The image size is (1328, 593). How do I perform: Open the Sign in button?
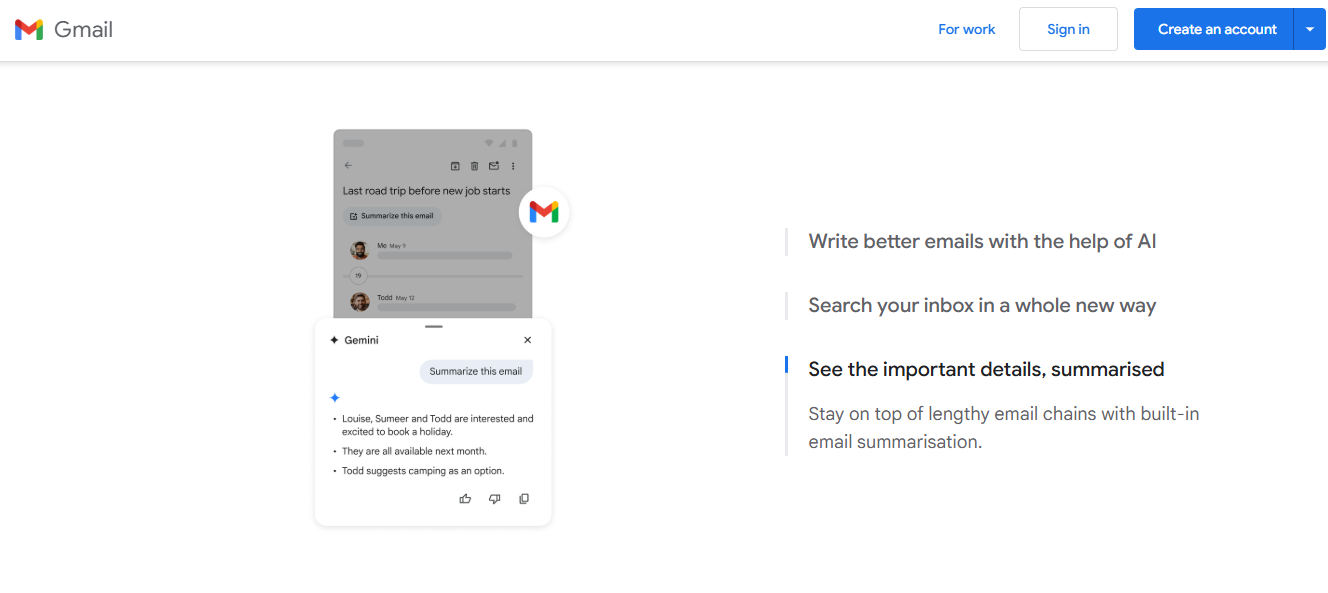[1068, 29]
